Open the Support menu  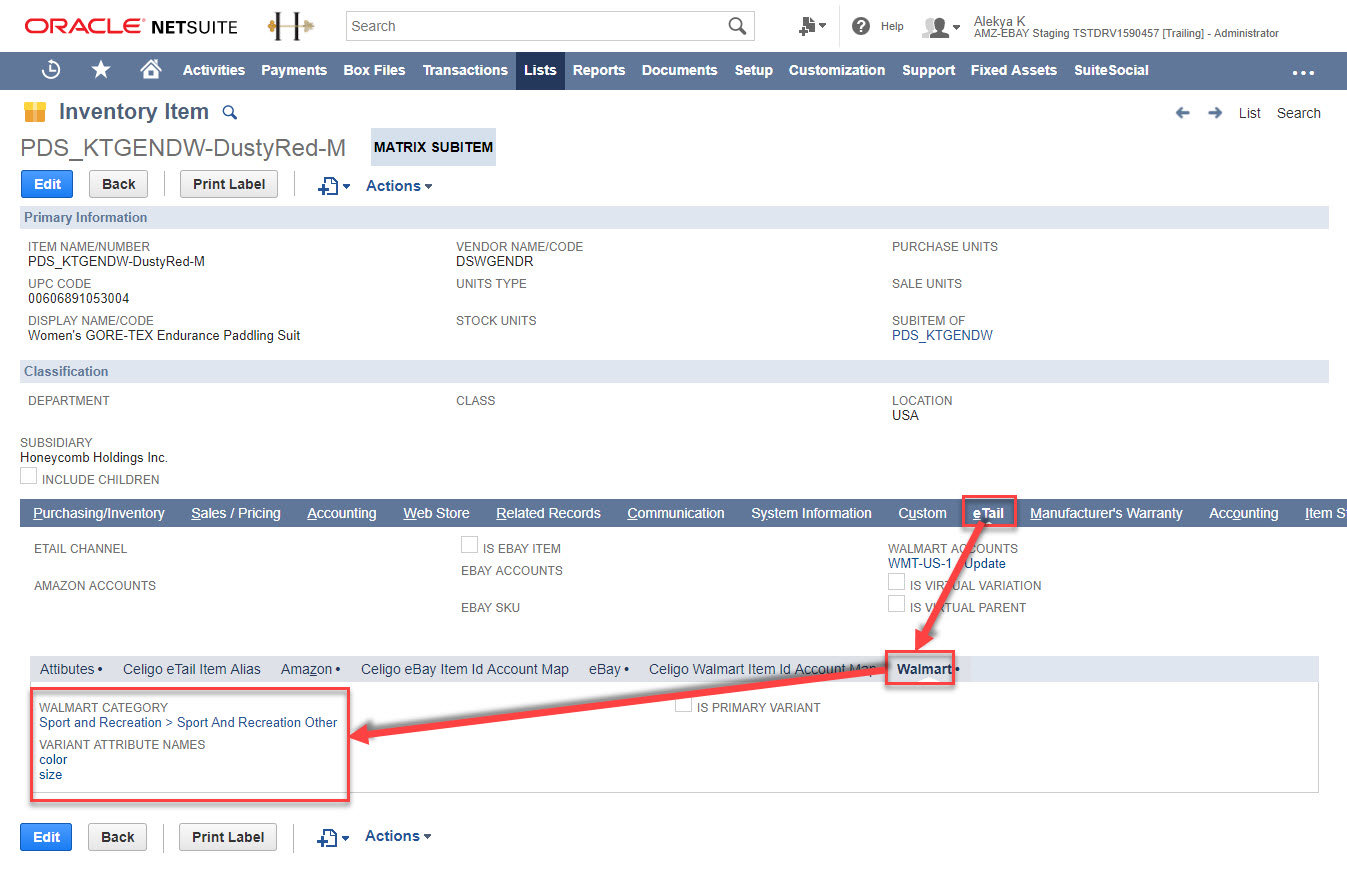click(x=928, y=70)
